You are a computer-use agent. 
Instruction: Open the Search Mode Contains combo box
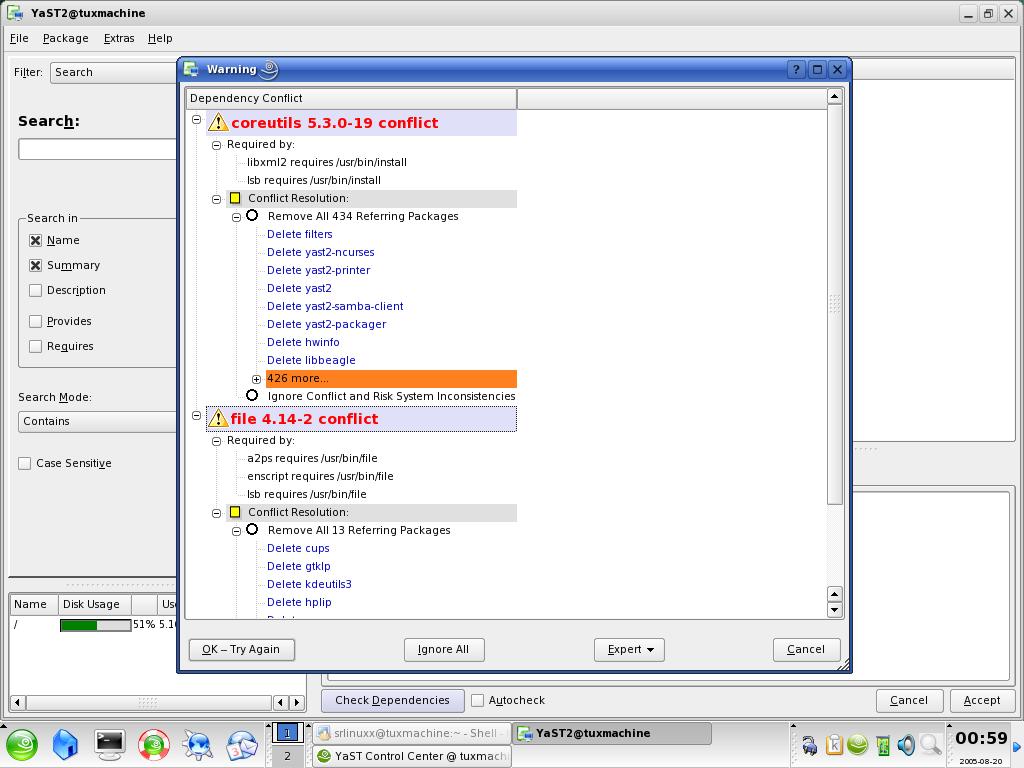pos(98,421)
